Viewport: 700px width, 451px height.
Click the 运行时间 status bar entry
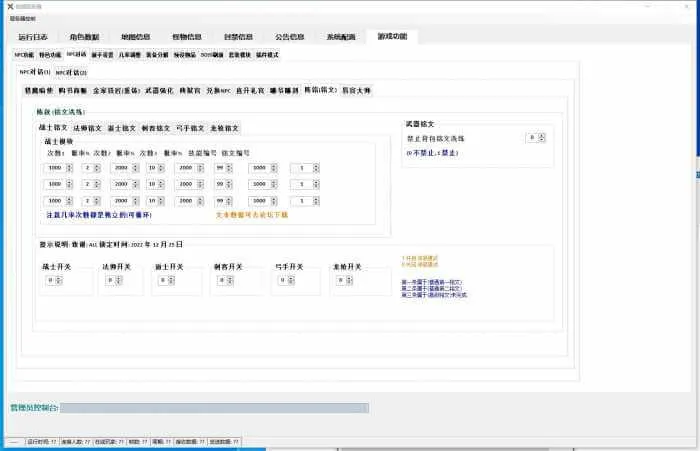coord(42,442)
